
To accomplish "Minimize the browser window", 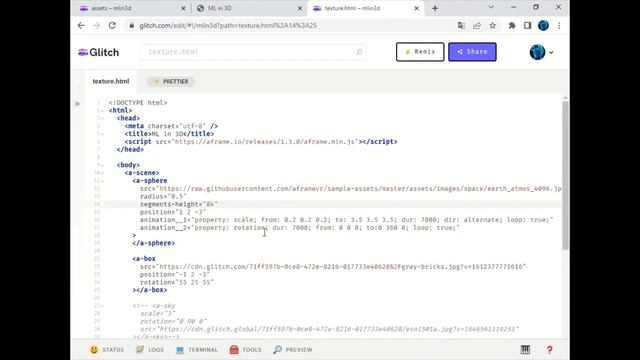I will [513, 7].
